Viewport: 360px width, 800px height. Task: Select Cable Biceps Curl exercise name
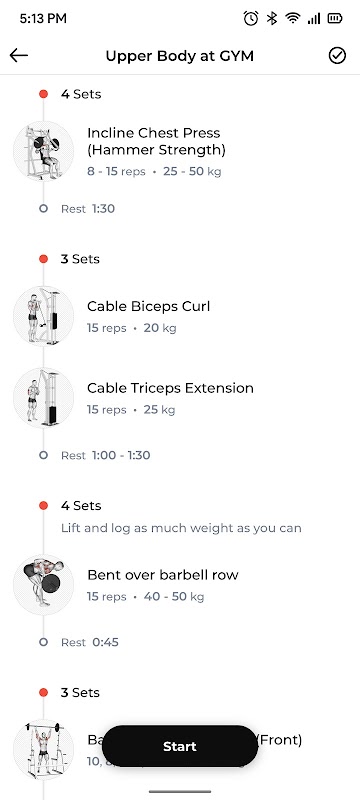[148, 306]
